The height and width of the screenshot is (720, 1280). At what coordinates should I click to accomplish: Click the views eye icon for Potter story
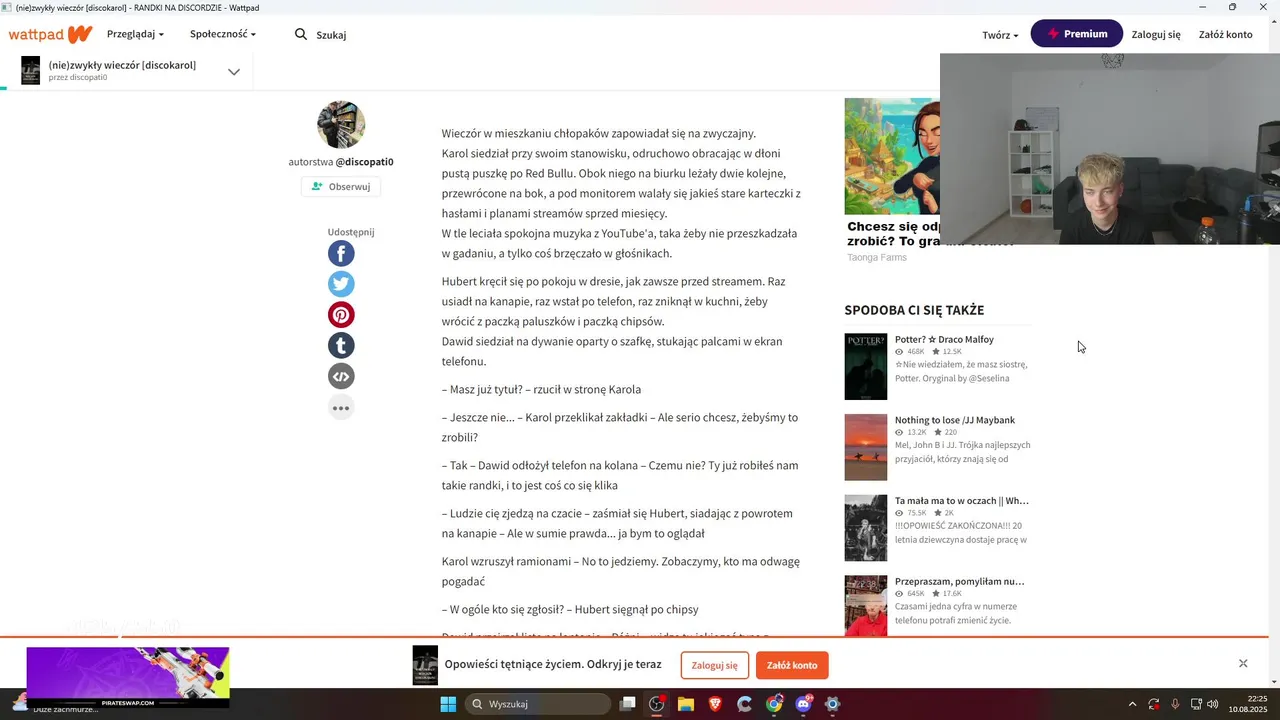(899, 352)
